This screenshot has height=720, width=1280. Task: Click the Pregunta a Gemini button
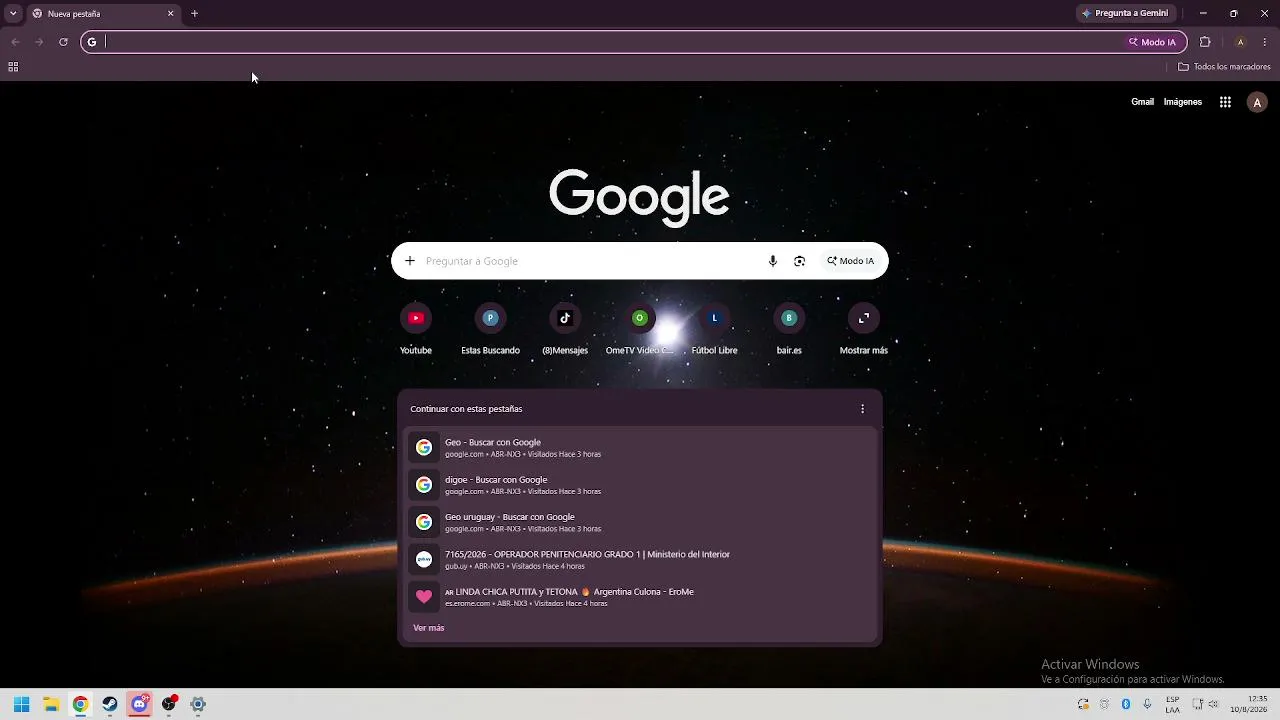pyautogui.click(x=1125, y=14)
